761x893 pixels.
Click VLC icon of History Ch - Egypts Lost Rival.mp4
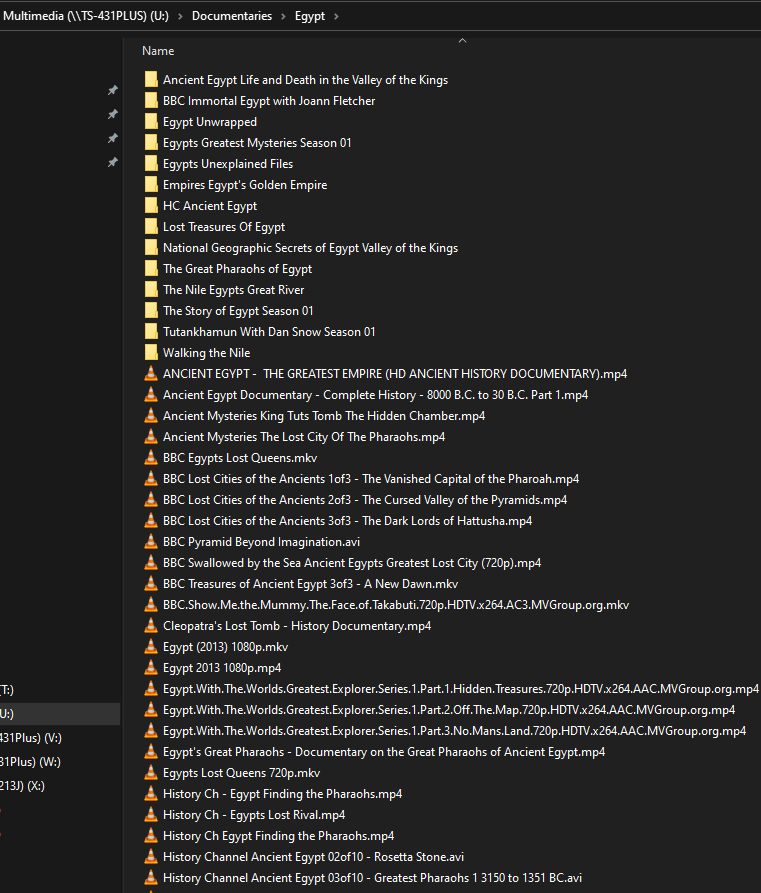click(151, 814)
